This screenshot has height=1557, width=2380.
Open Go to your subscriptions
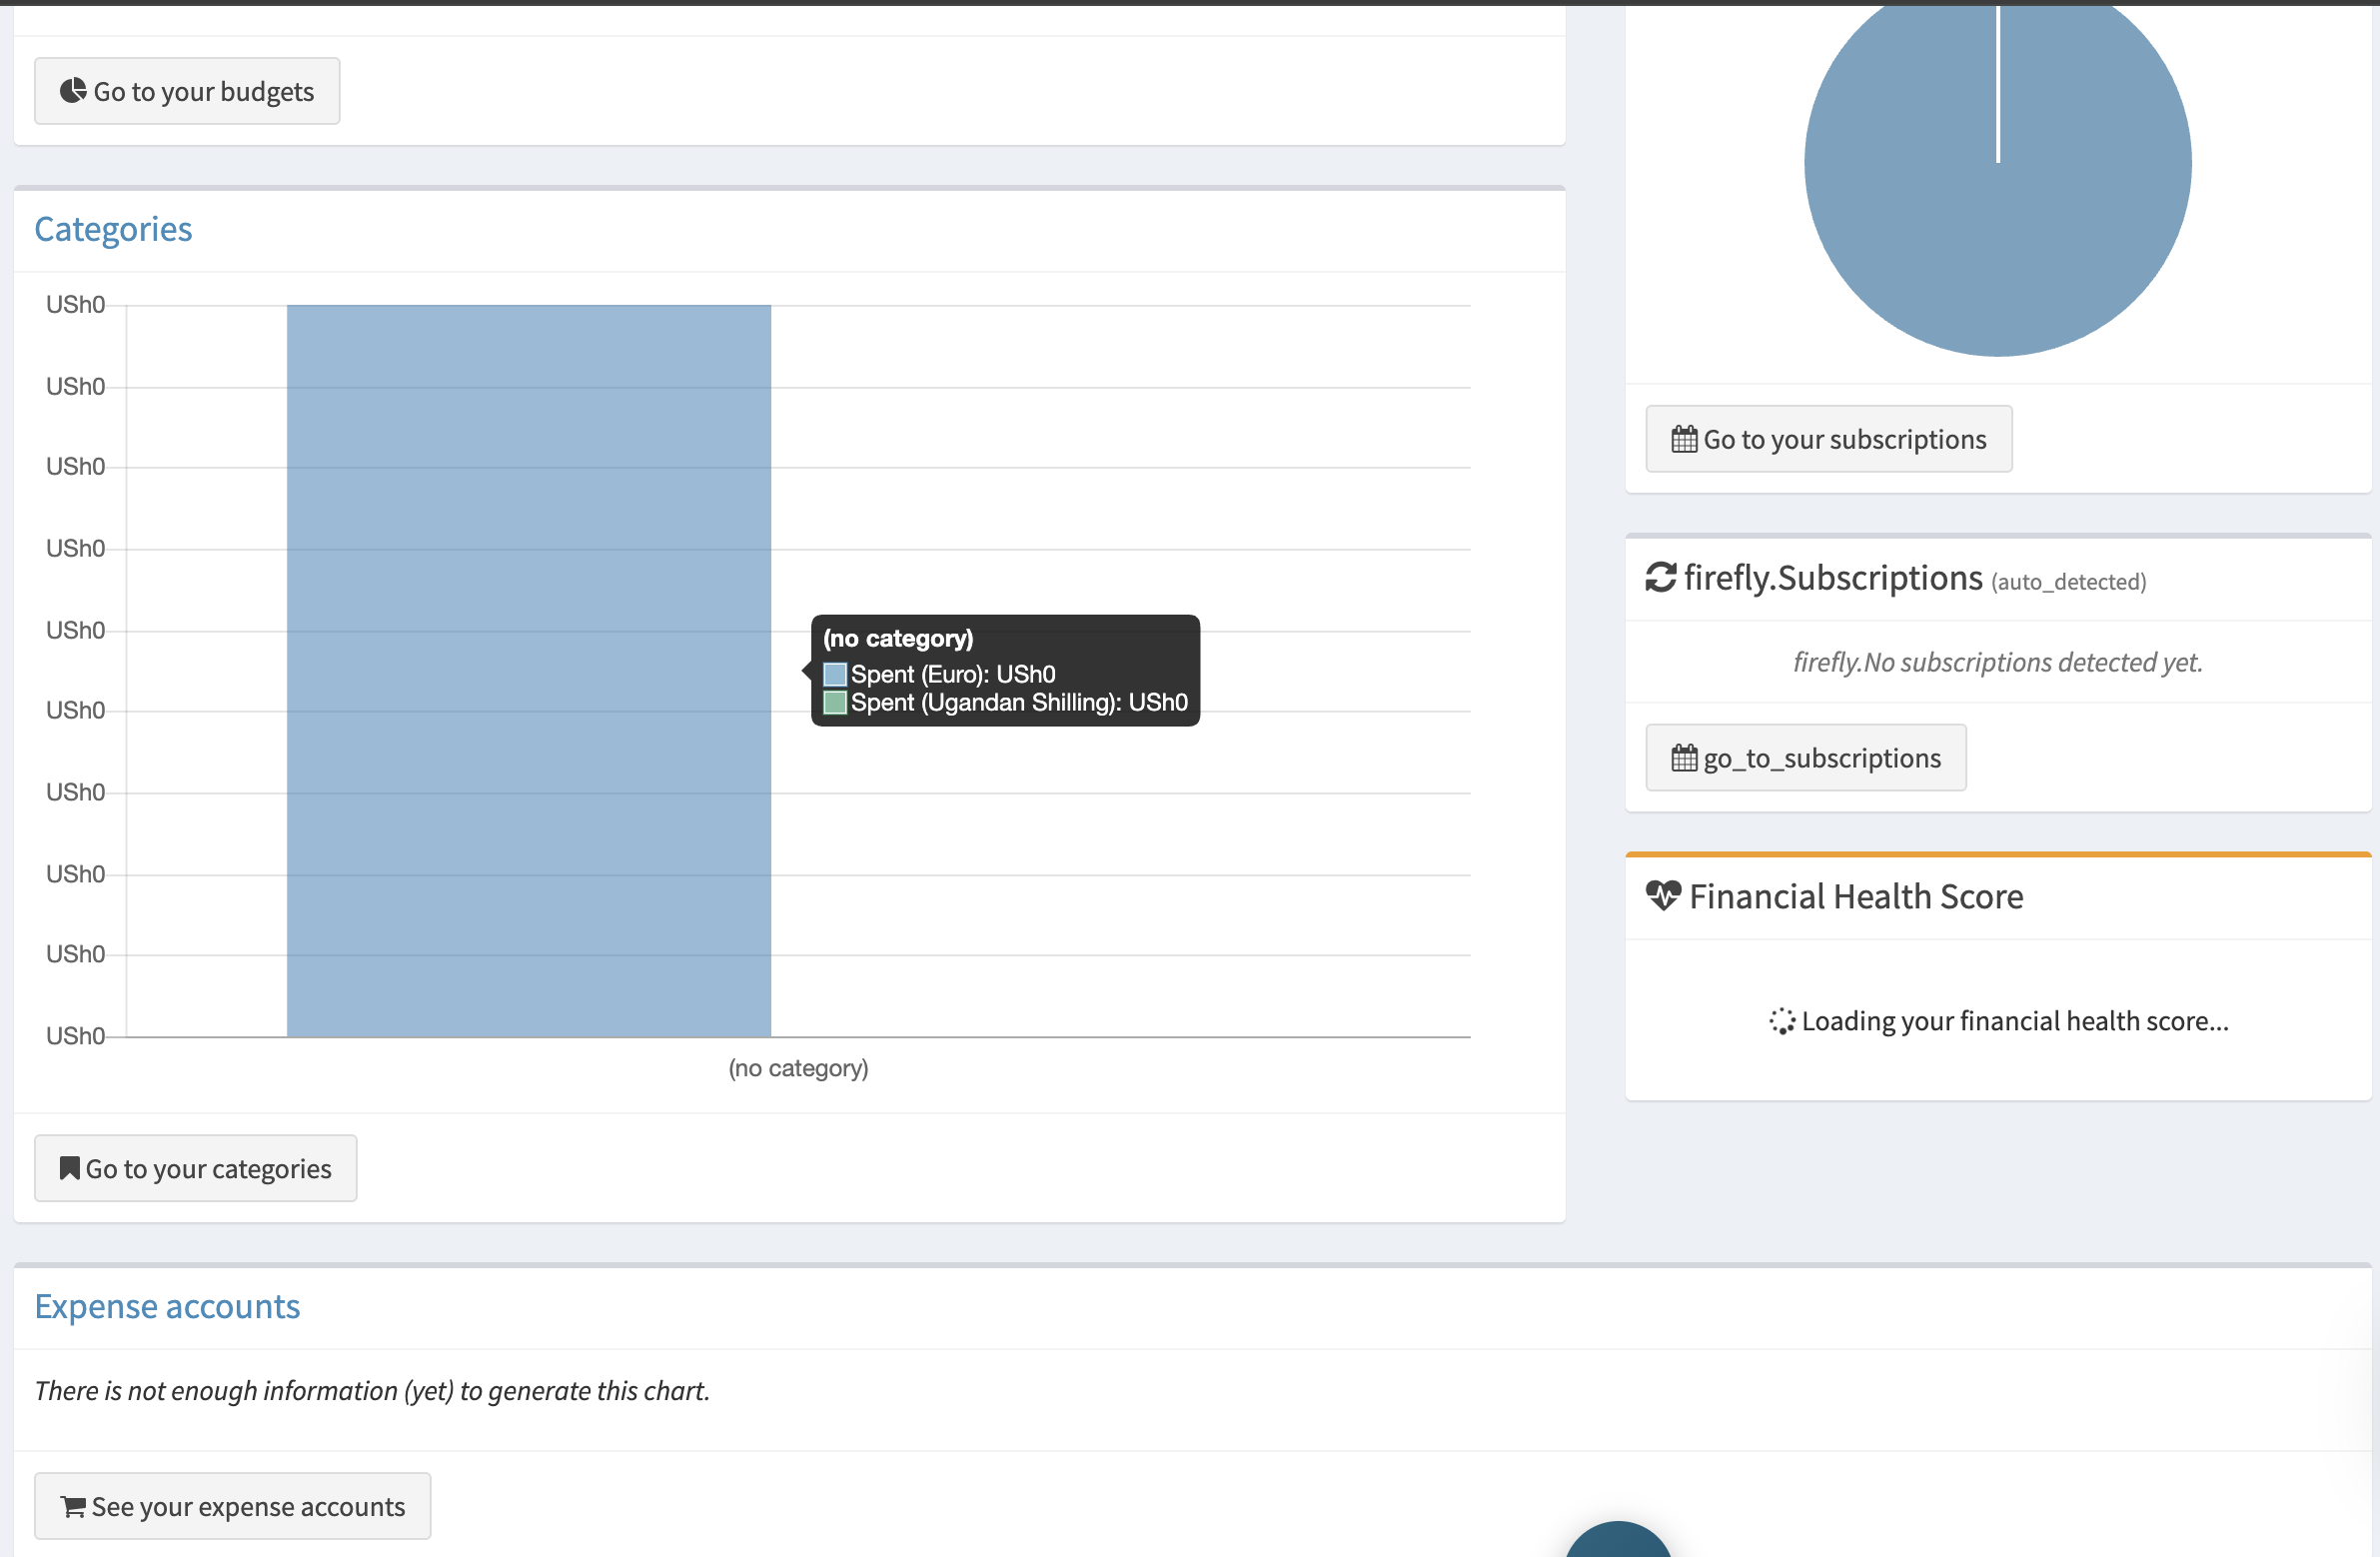[1828, 438]
